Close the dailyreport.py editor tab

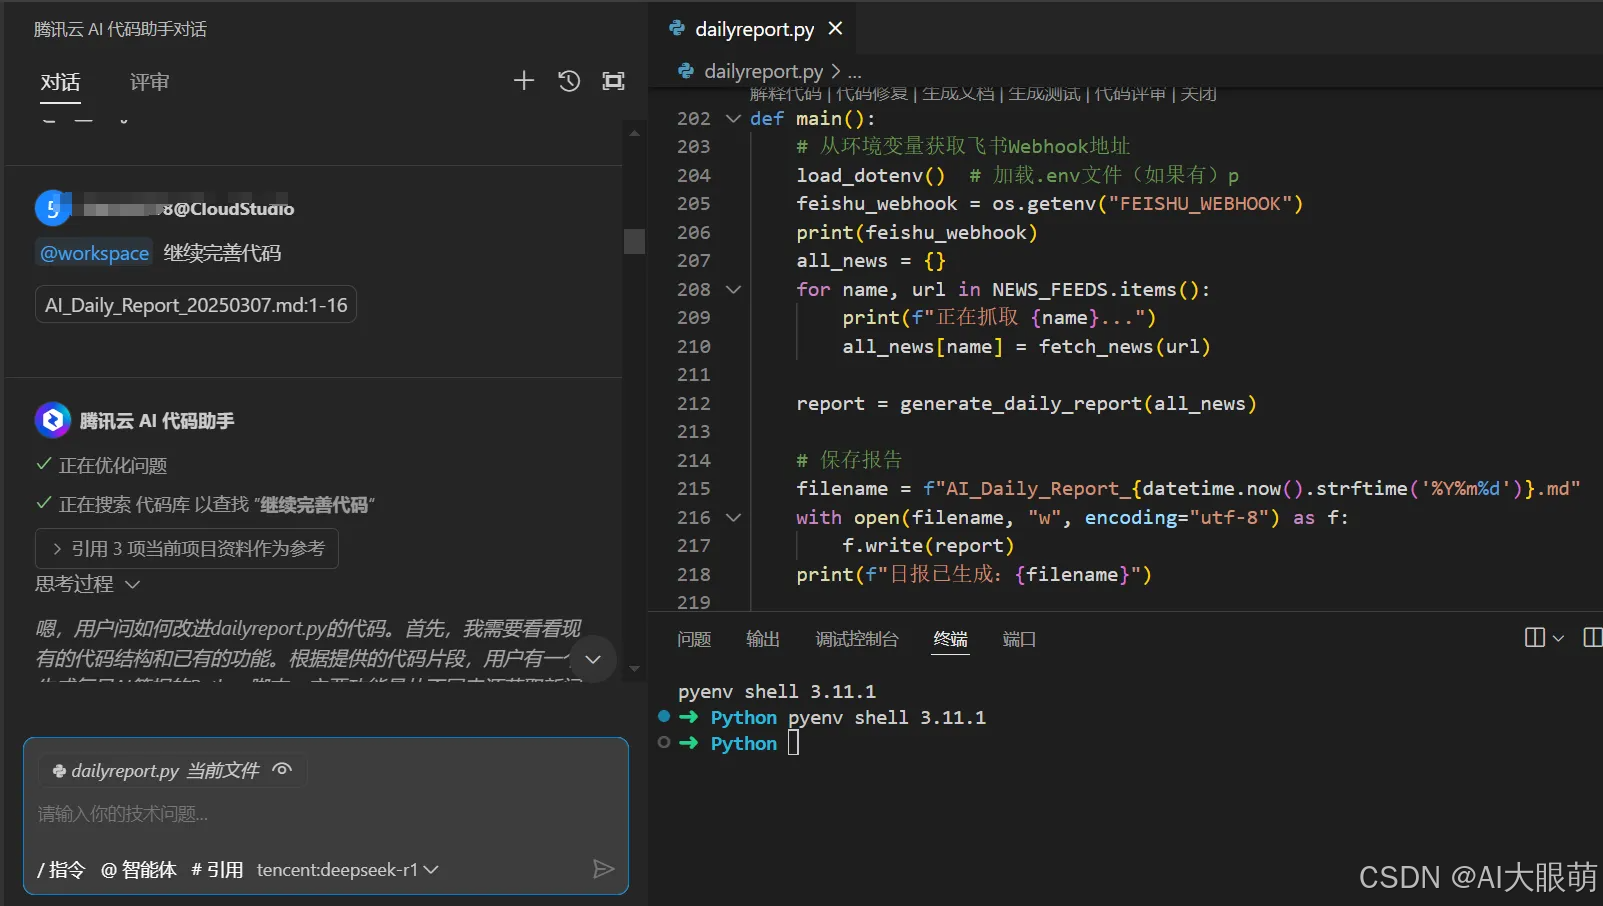[836, 29]
